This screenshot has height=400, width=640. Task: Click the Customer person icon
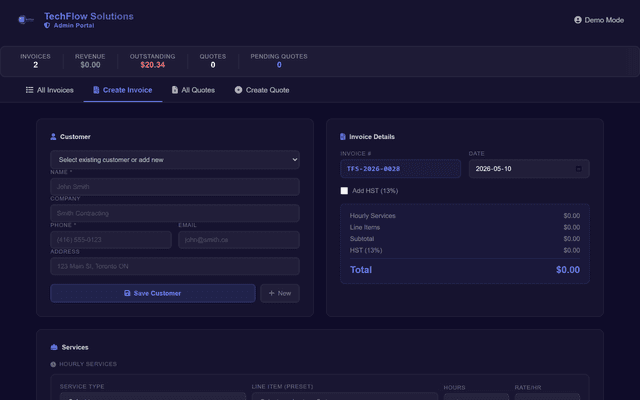click(x=53, y=137)
